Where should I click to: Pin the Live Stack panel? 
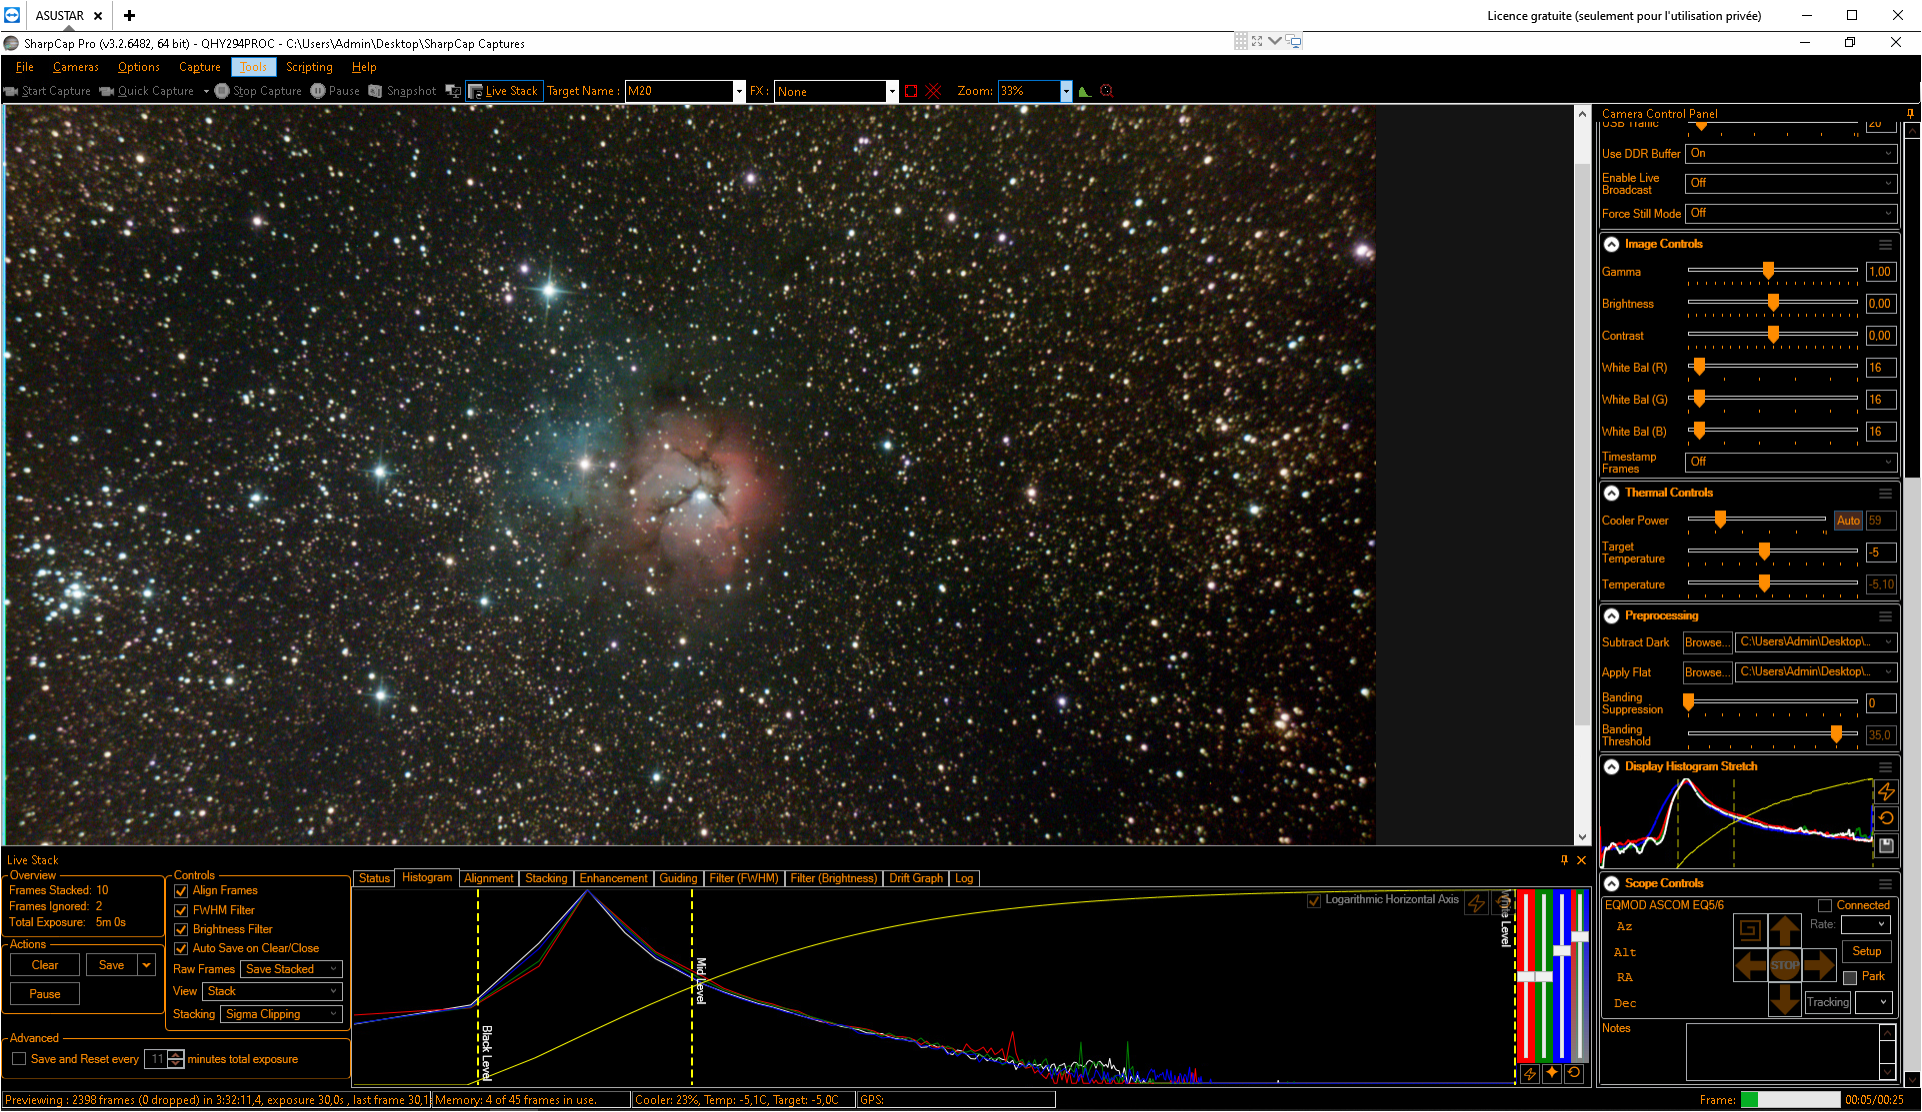1564,860
